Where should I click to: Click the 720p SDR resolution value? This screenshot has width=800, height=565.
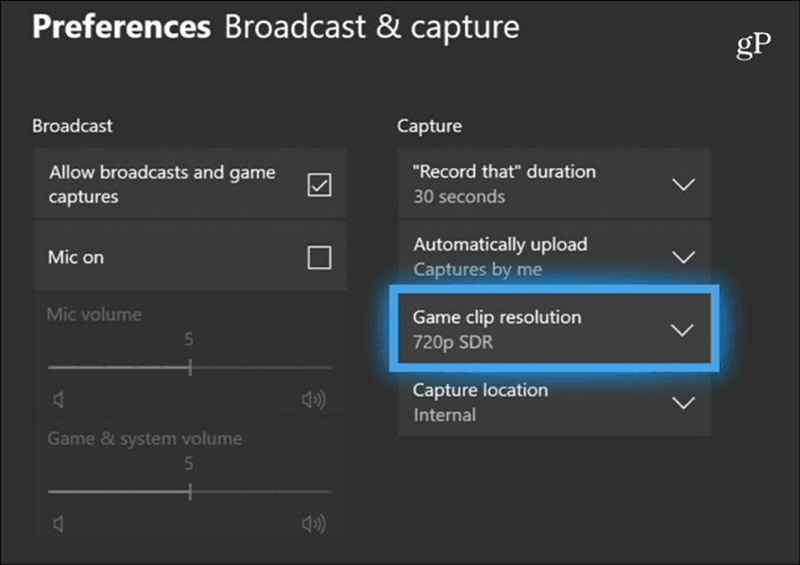tap(452, 342)
